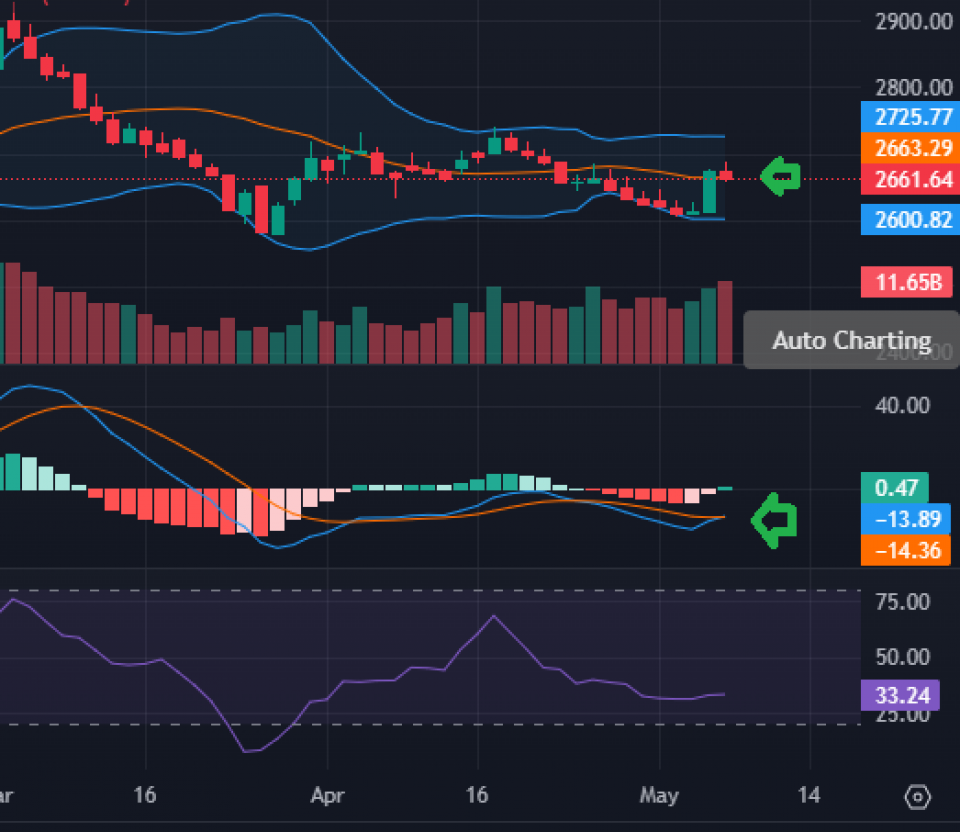
Task: Click the red 2661.64 current price label
Action: click(x=906, y=180)
